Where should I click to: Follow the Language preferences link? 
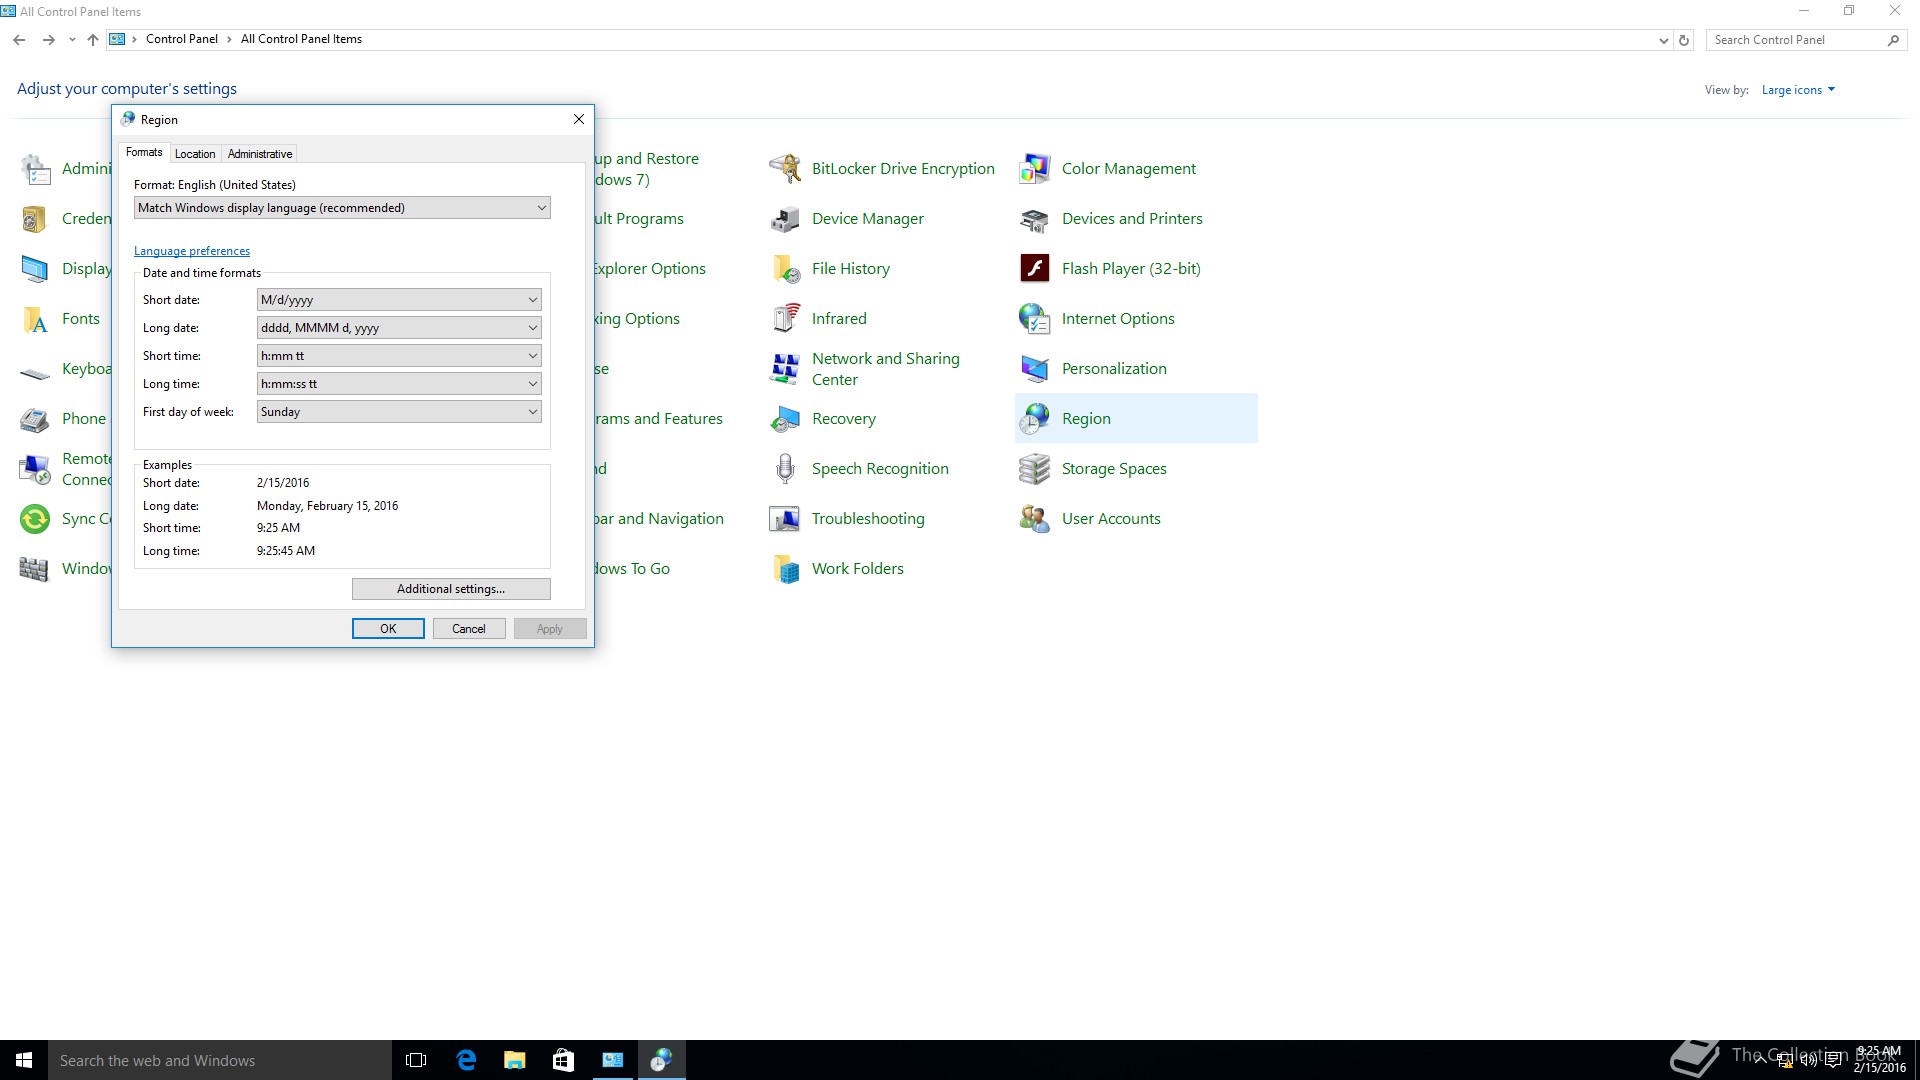pos(192,251)
